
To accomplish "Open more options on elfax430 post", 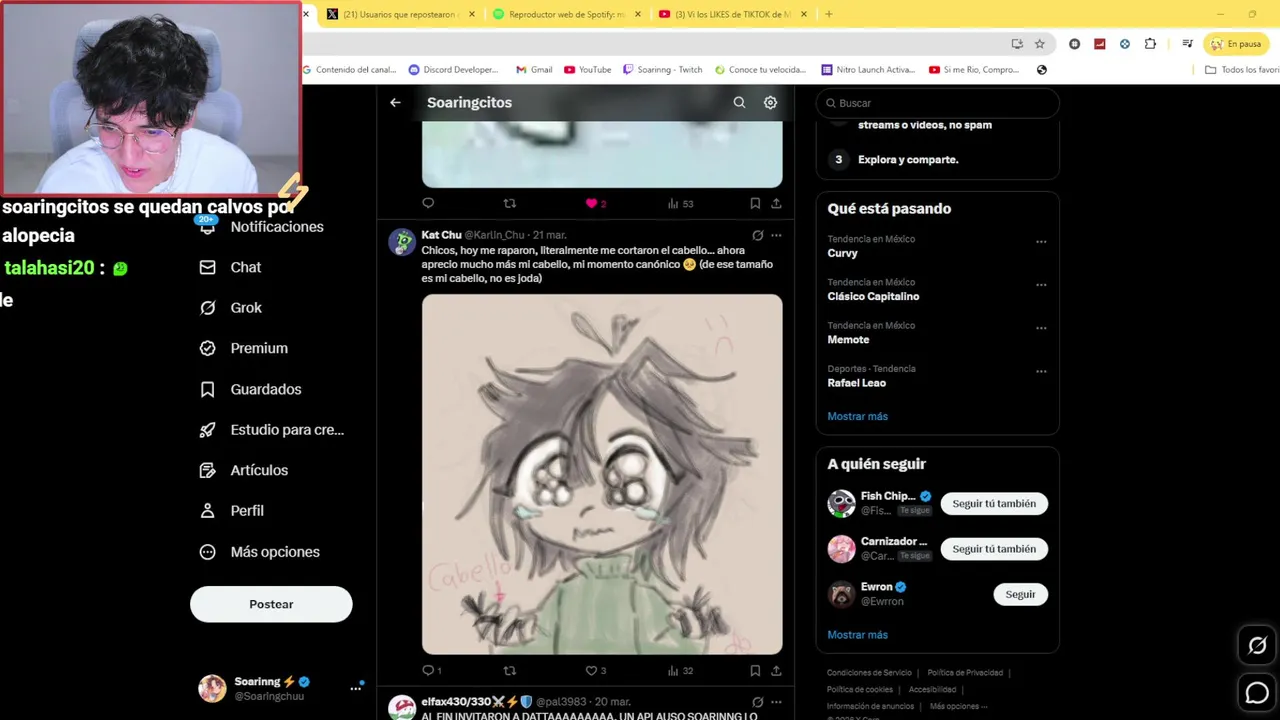I will (776, 702).
